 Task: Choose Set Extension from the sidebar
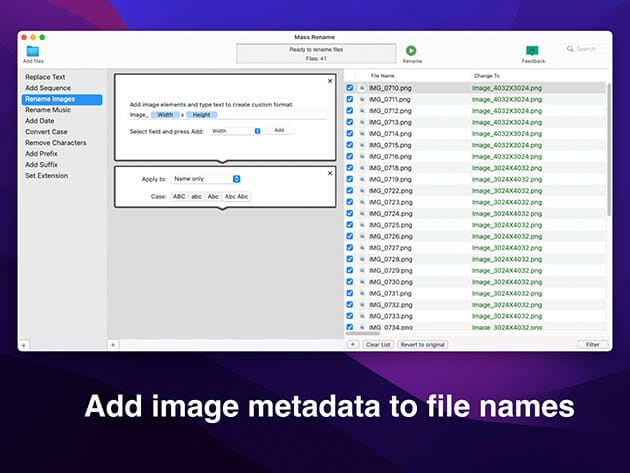[46, 175]
